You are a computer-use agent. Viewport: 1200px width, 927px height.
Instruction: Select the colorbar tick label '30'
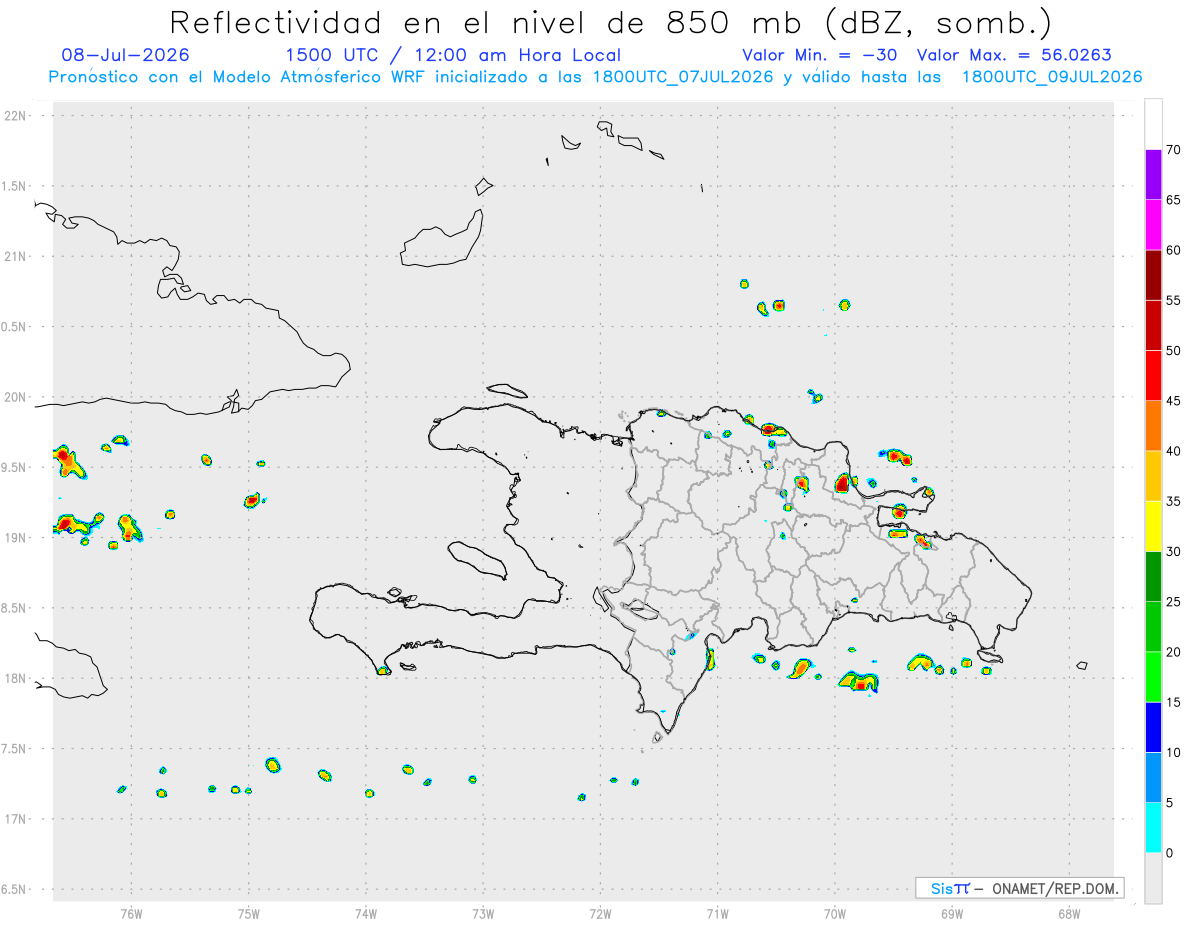1174,552
